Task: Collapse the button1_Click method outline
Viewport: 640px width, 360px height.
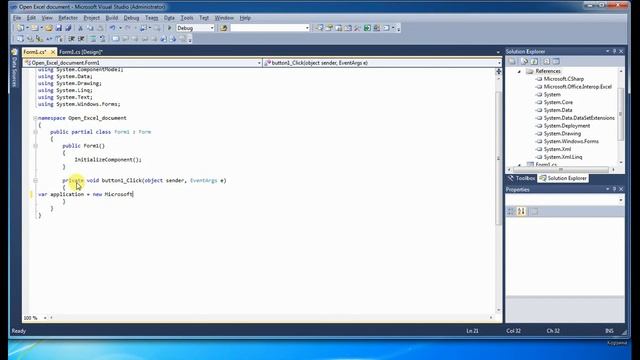Action: pyautogui.click(x=35, y=180)
